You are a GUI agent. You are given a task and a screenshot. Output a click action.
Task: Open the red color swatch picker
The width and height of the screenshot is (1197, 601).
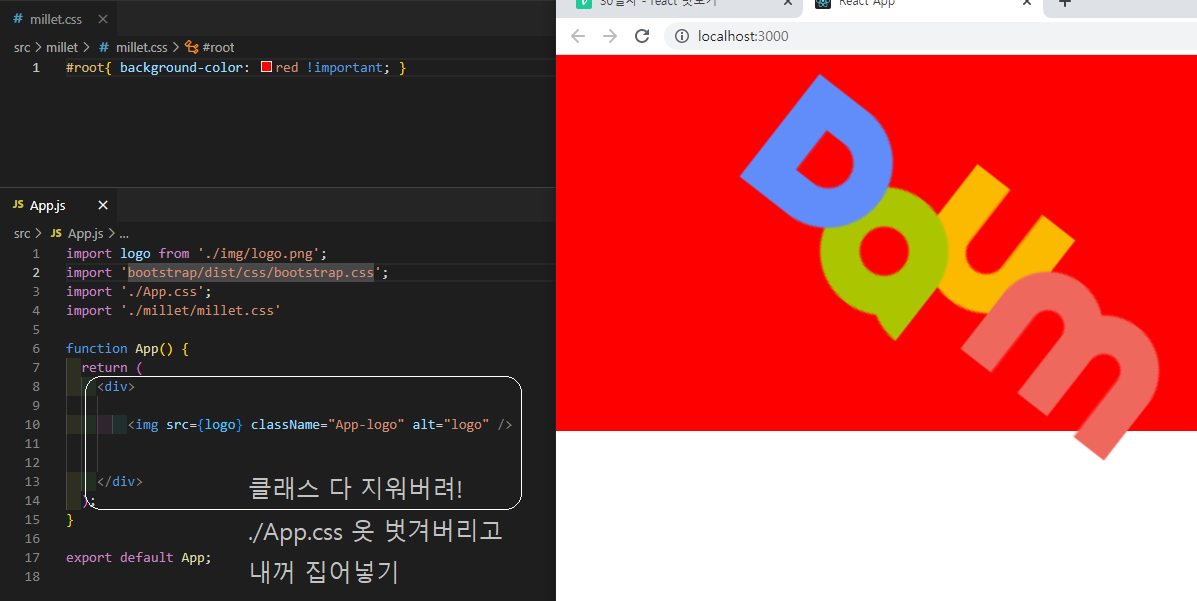pos(266,67)
